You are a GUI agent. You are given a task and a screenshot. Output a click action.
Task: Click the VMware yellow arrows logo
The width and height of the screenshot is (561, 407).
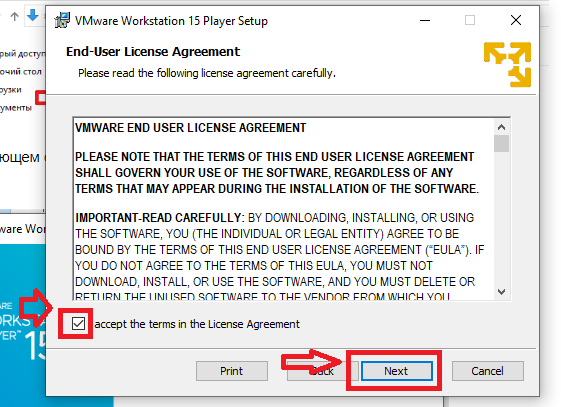[x=507, y=64]
